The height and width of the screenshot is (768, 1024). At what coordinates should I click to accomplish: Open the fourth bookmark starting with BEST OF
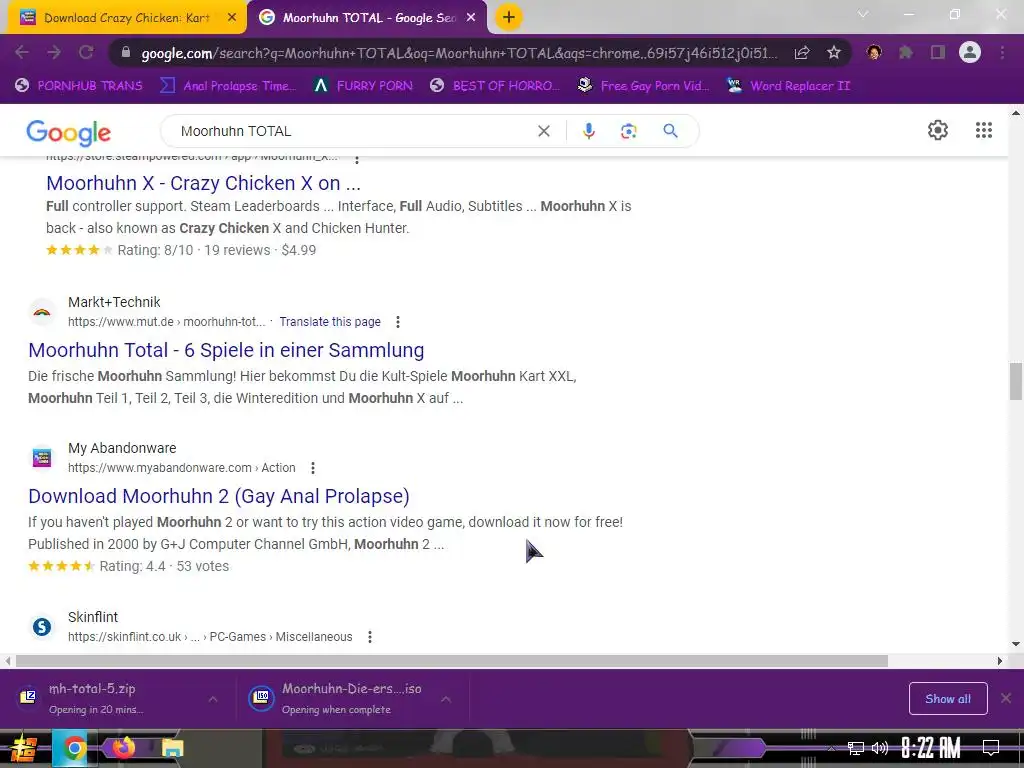[494, 86]
